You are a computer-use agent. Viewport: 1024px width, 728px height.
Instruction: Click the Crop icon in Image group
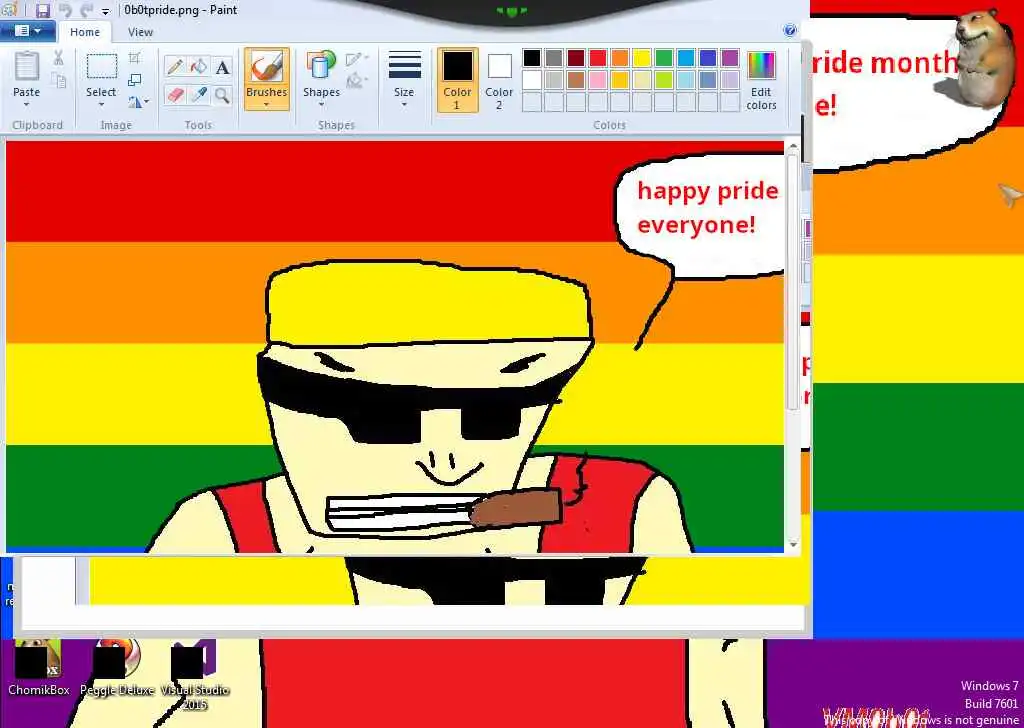[x=135, y=58]
